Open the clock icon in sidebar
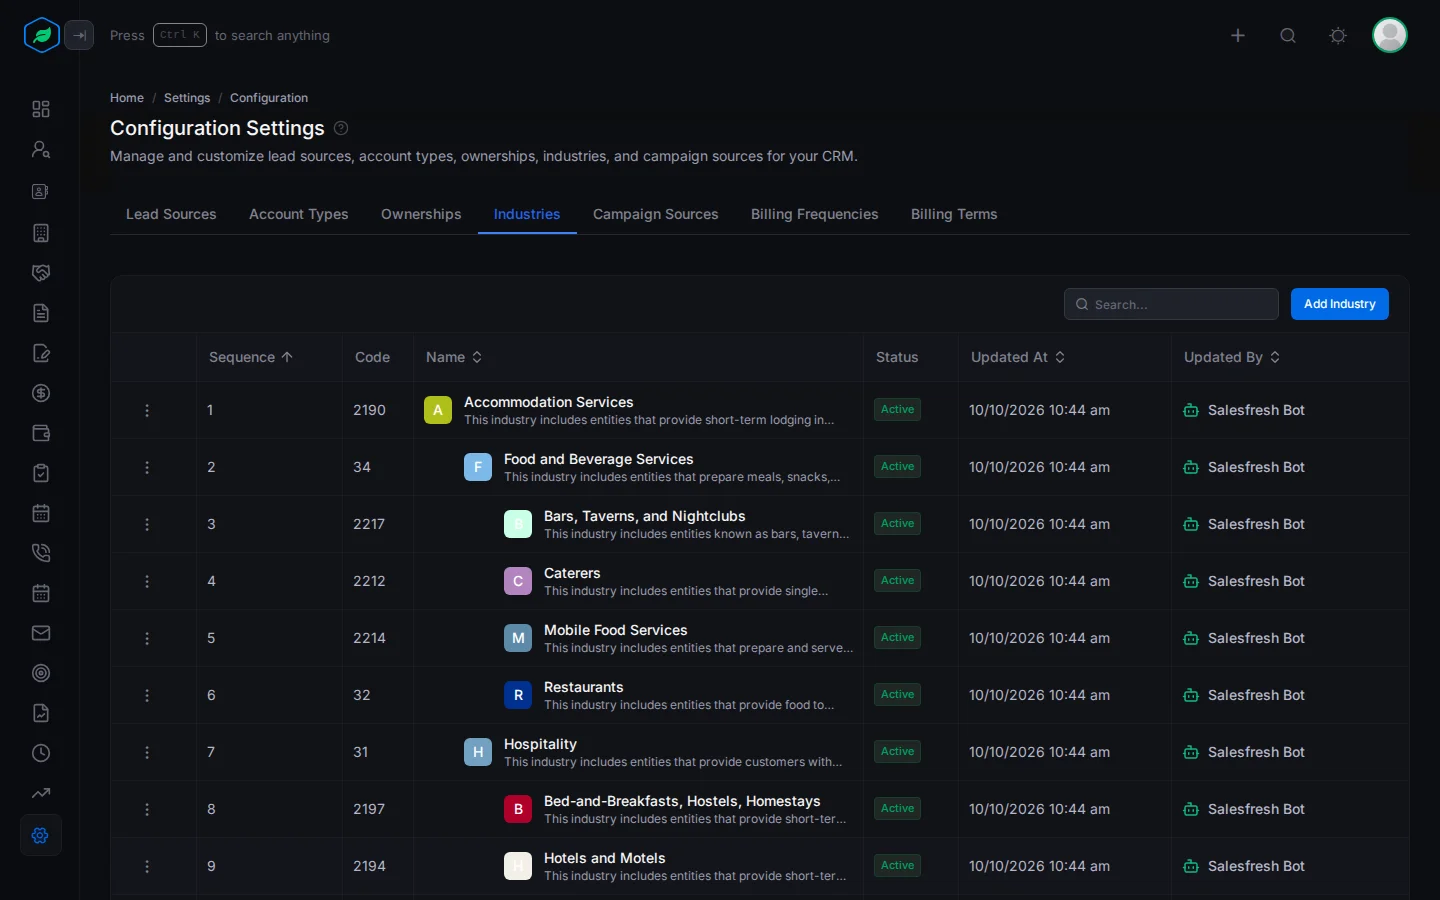This screenshot has height=900, width=1440. tap(41, 753)
